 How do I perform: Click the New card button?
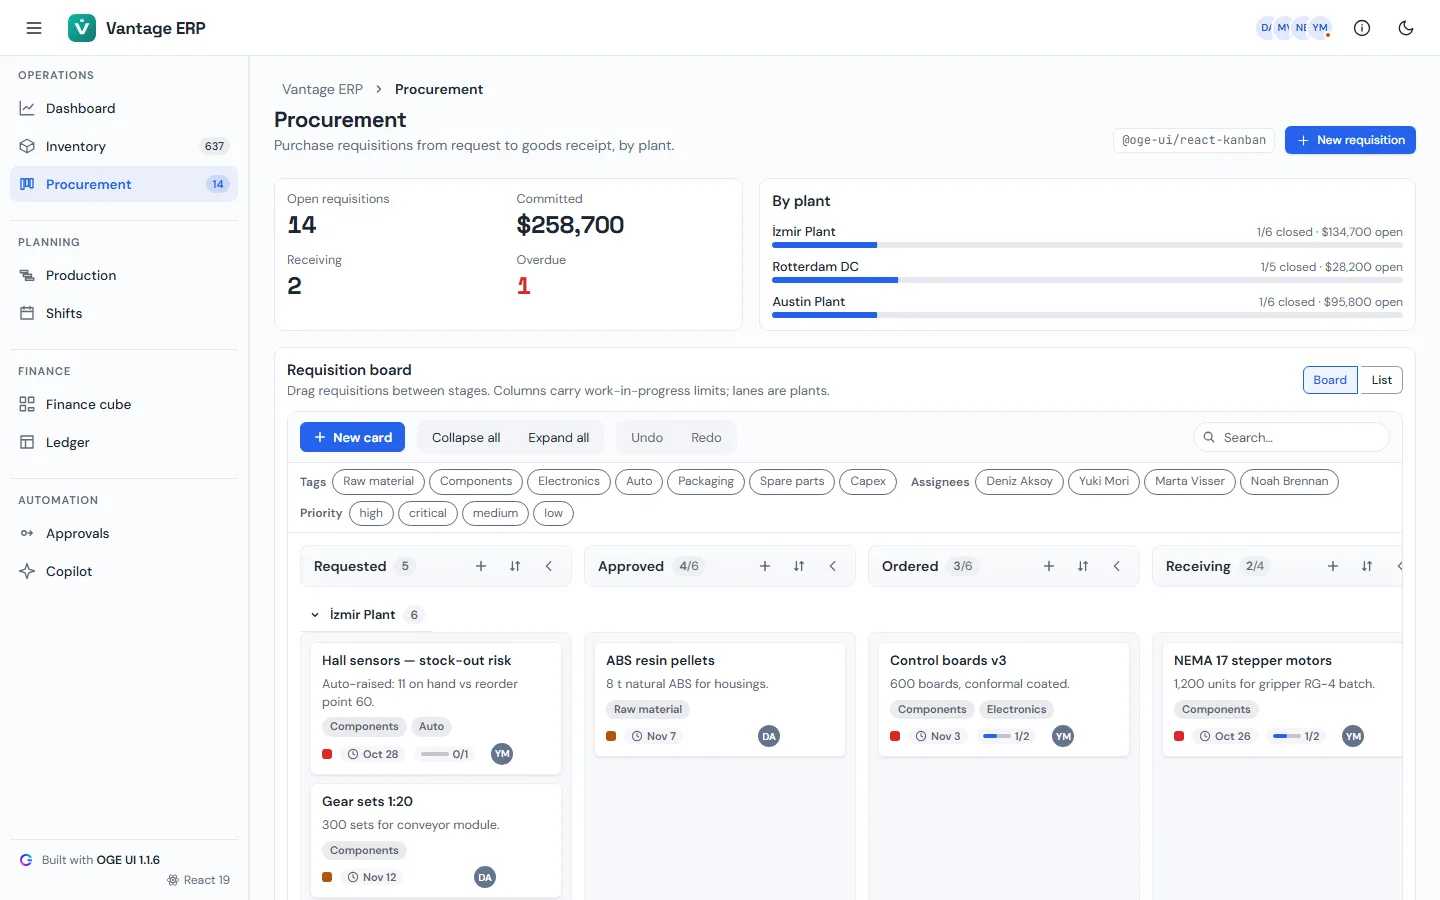(x=352, y=437)
